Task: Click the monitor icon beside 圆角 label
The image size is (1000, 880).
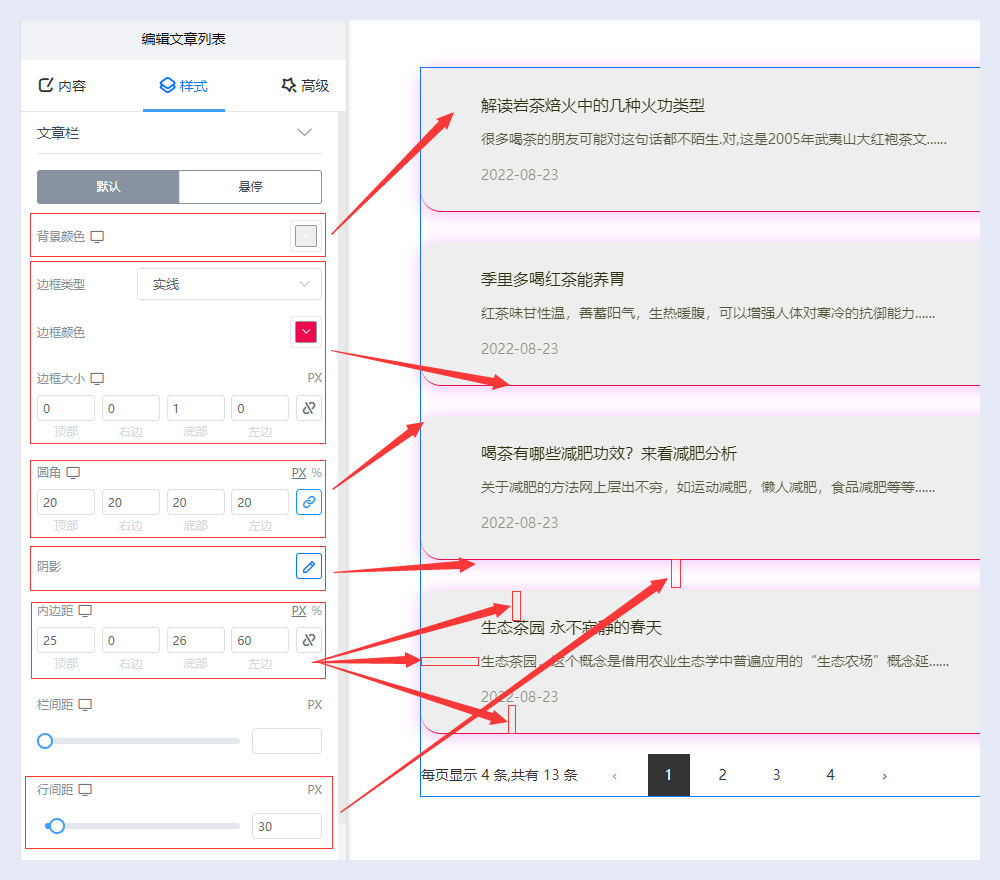Action: click(x=73, y=472)
